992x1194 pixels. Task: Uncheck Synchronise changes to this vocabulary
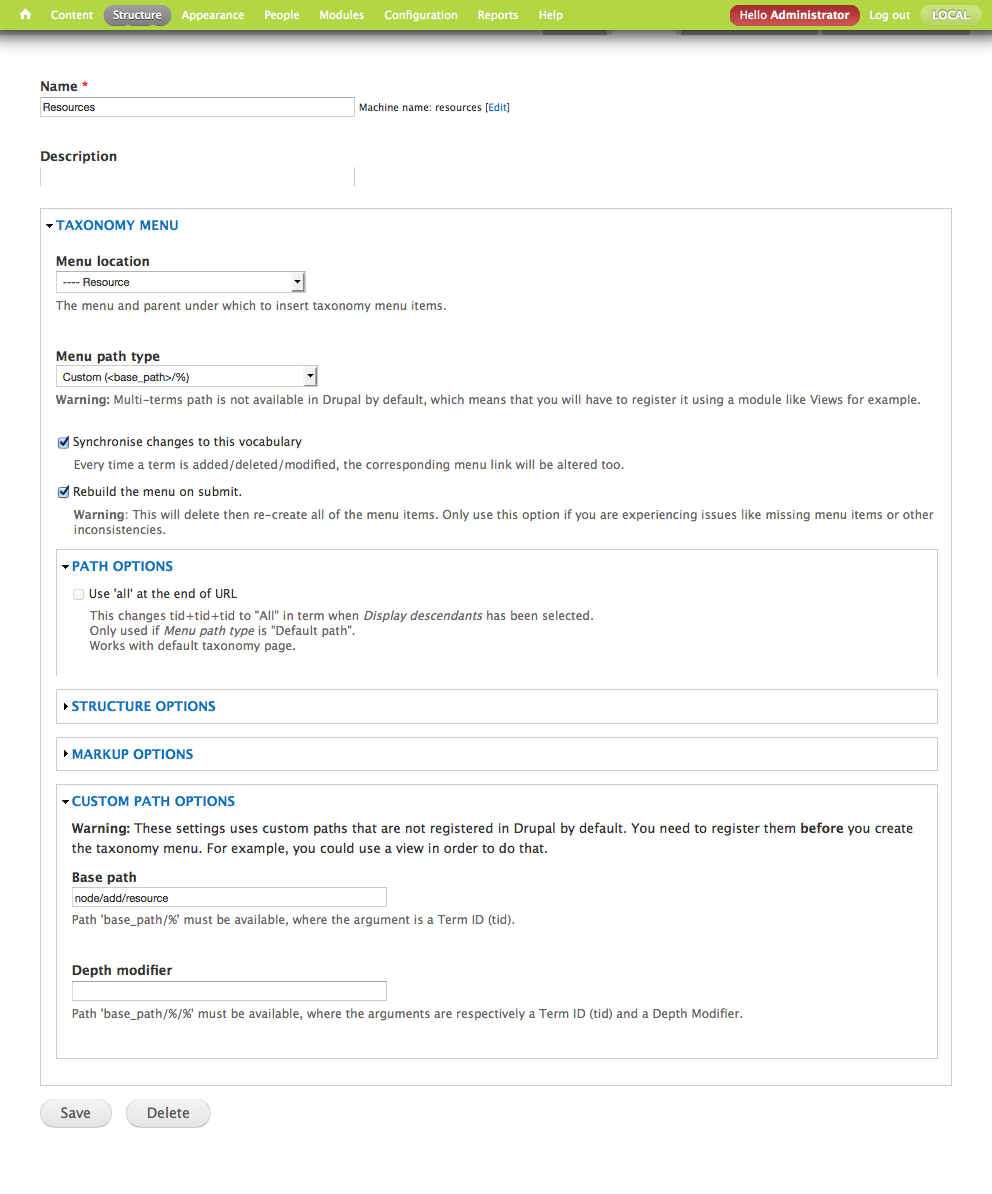click(x=64, y=441)
